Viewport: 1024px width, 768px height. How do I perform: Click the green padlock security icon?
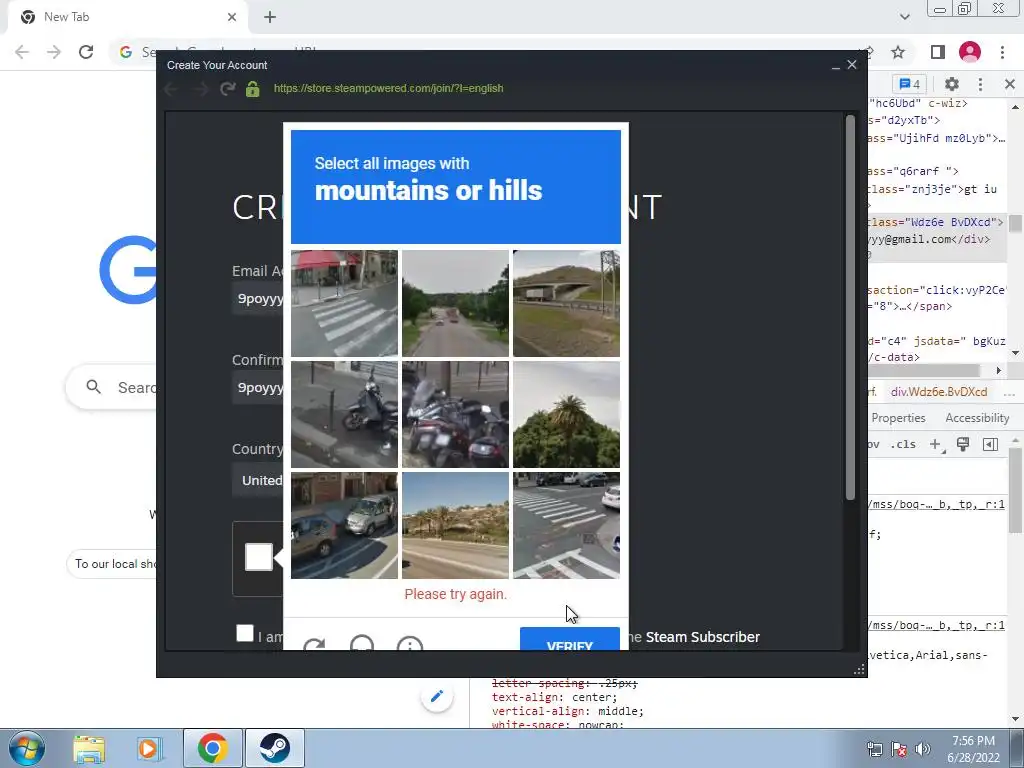click(253, 88)
